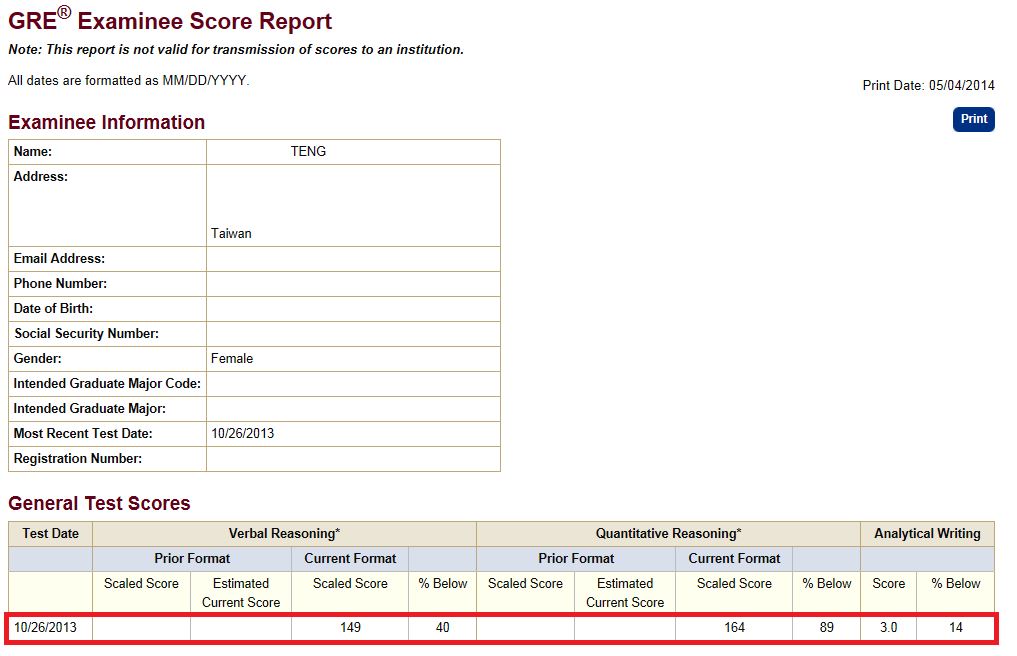Select the Print Date: 05/04/2014 text
1017x656 pixels.
(x=928, y=85)
